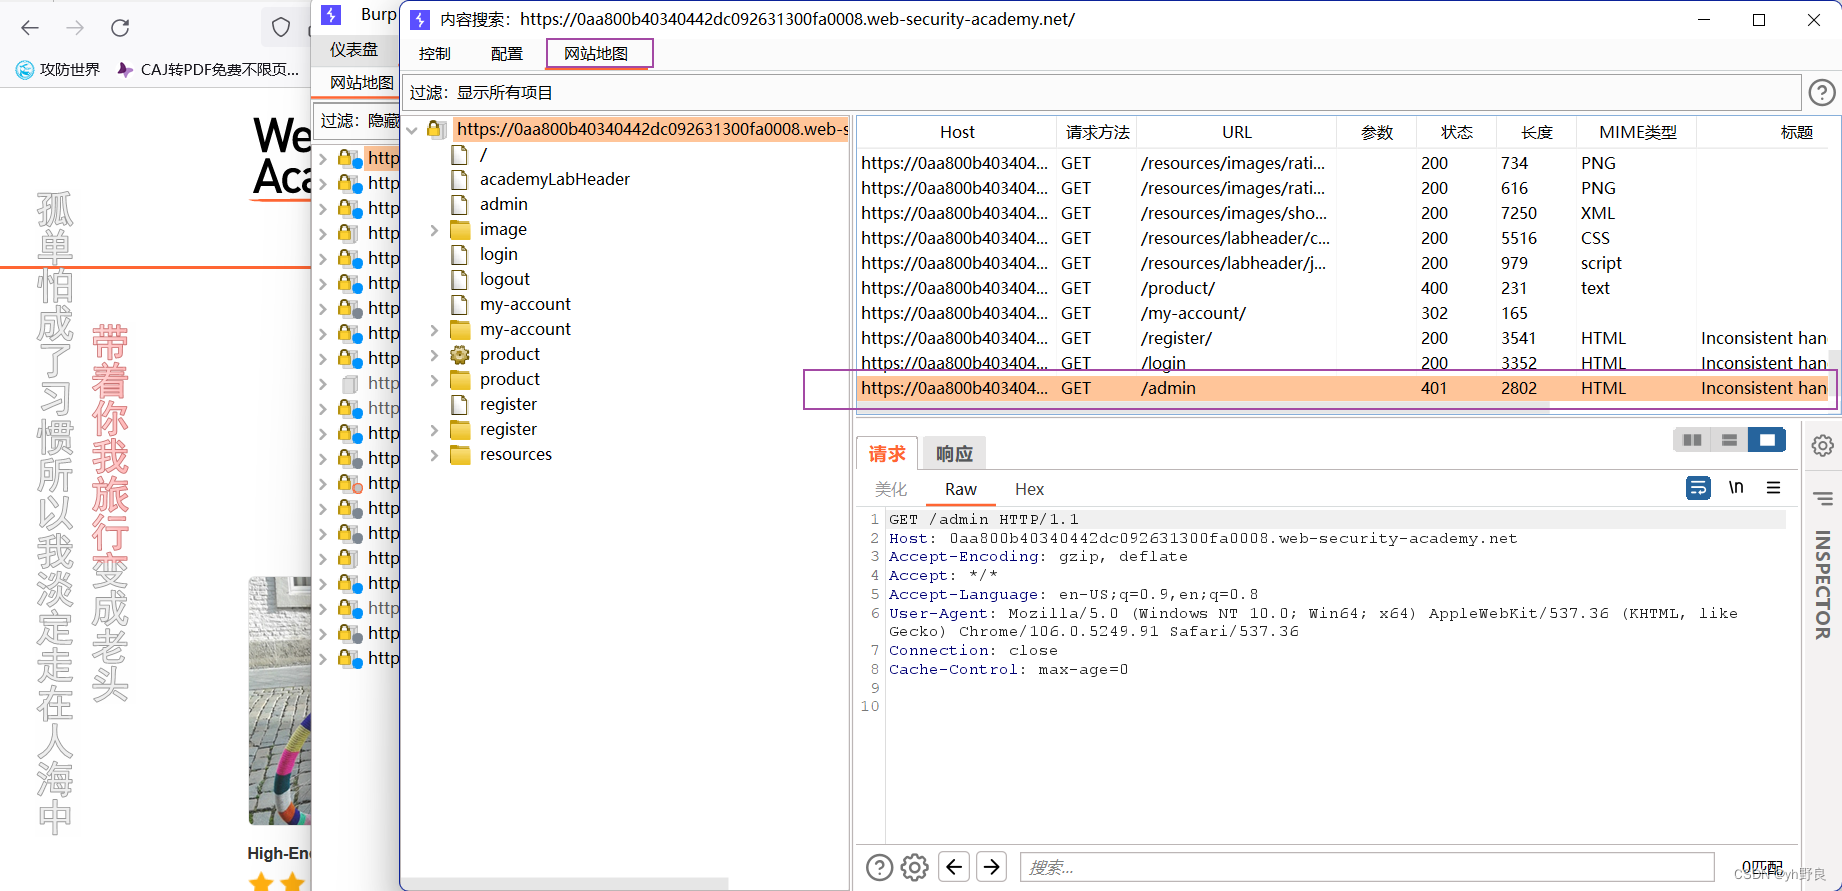The width and height of the screenshot is (1842, 891).
Task: Expand last host entry in background Burp tree
Action: pos(323,658)
